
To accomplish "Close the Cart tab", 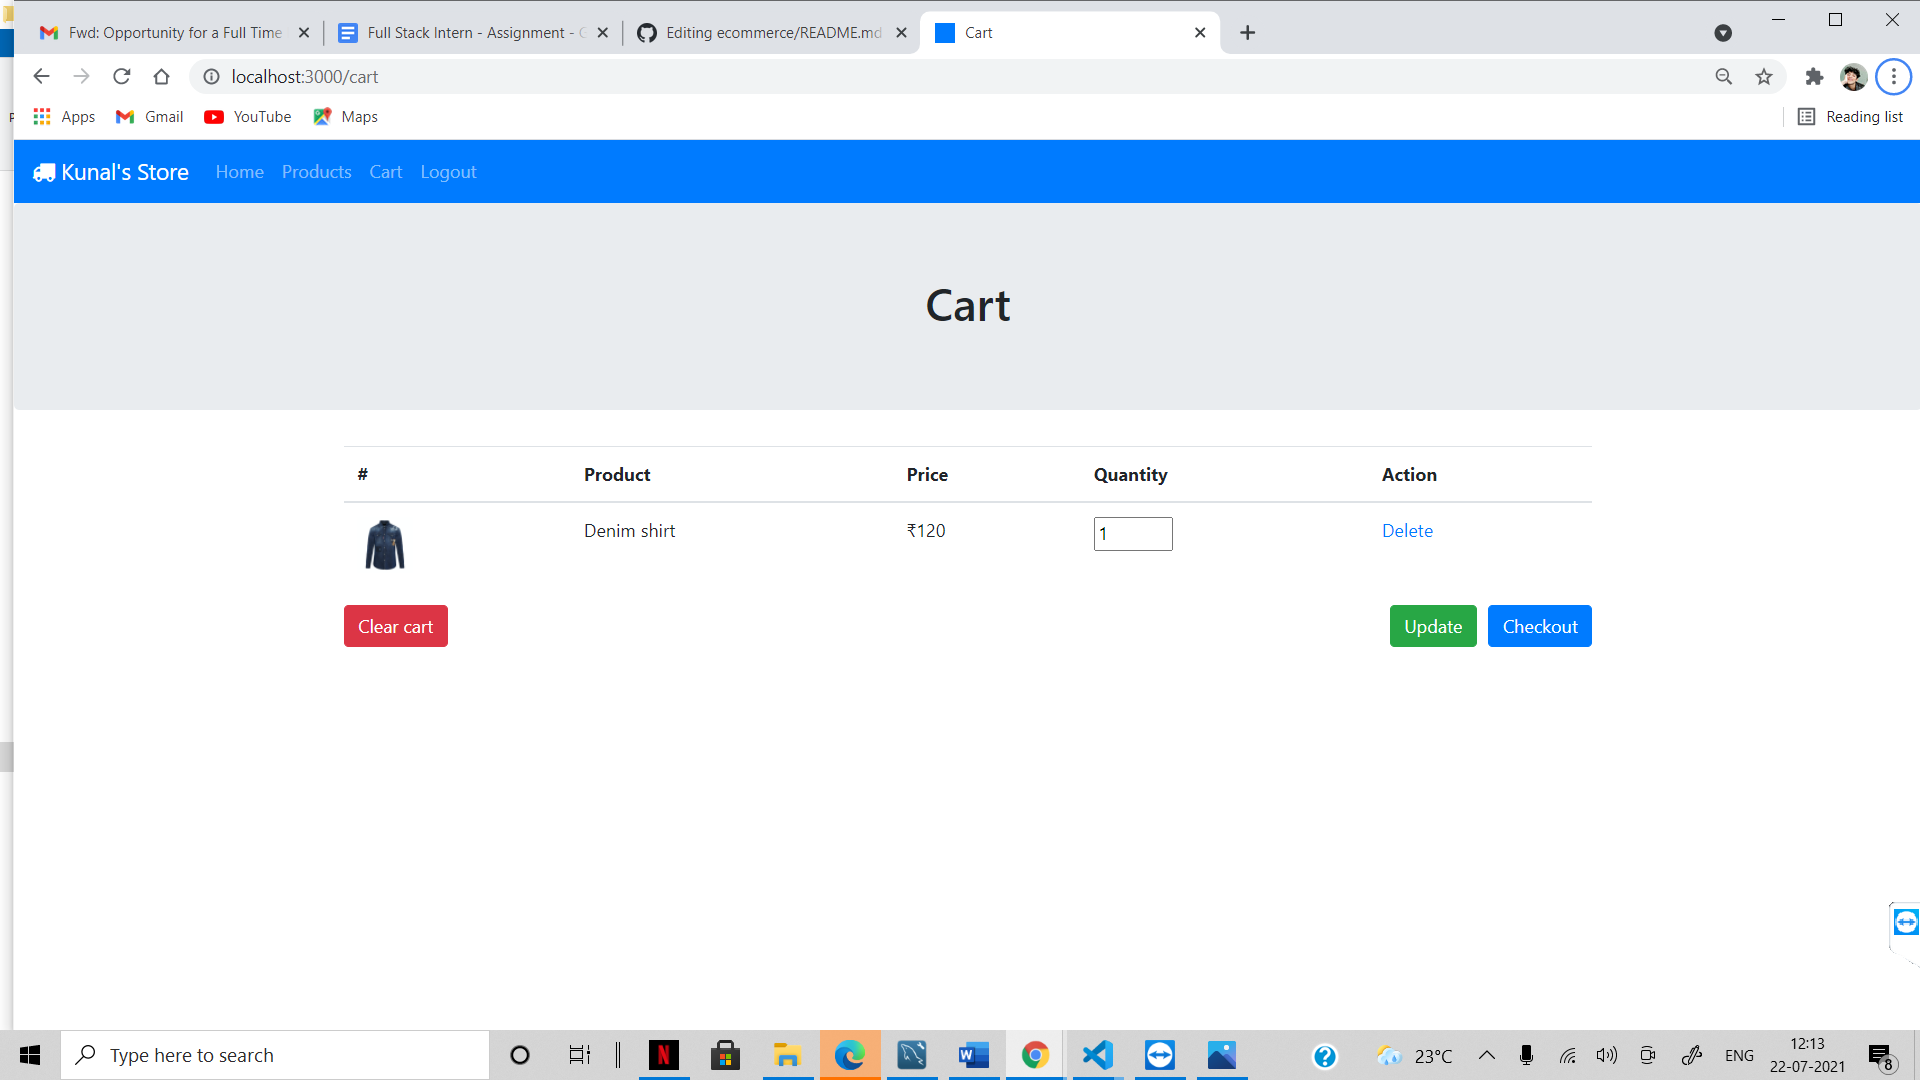I will pos(1200,33).
